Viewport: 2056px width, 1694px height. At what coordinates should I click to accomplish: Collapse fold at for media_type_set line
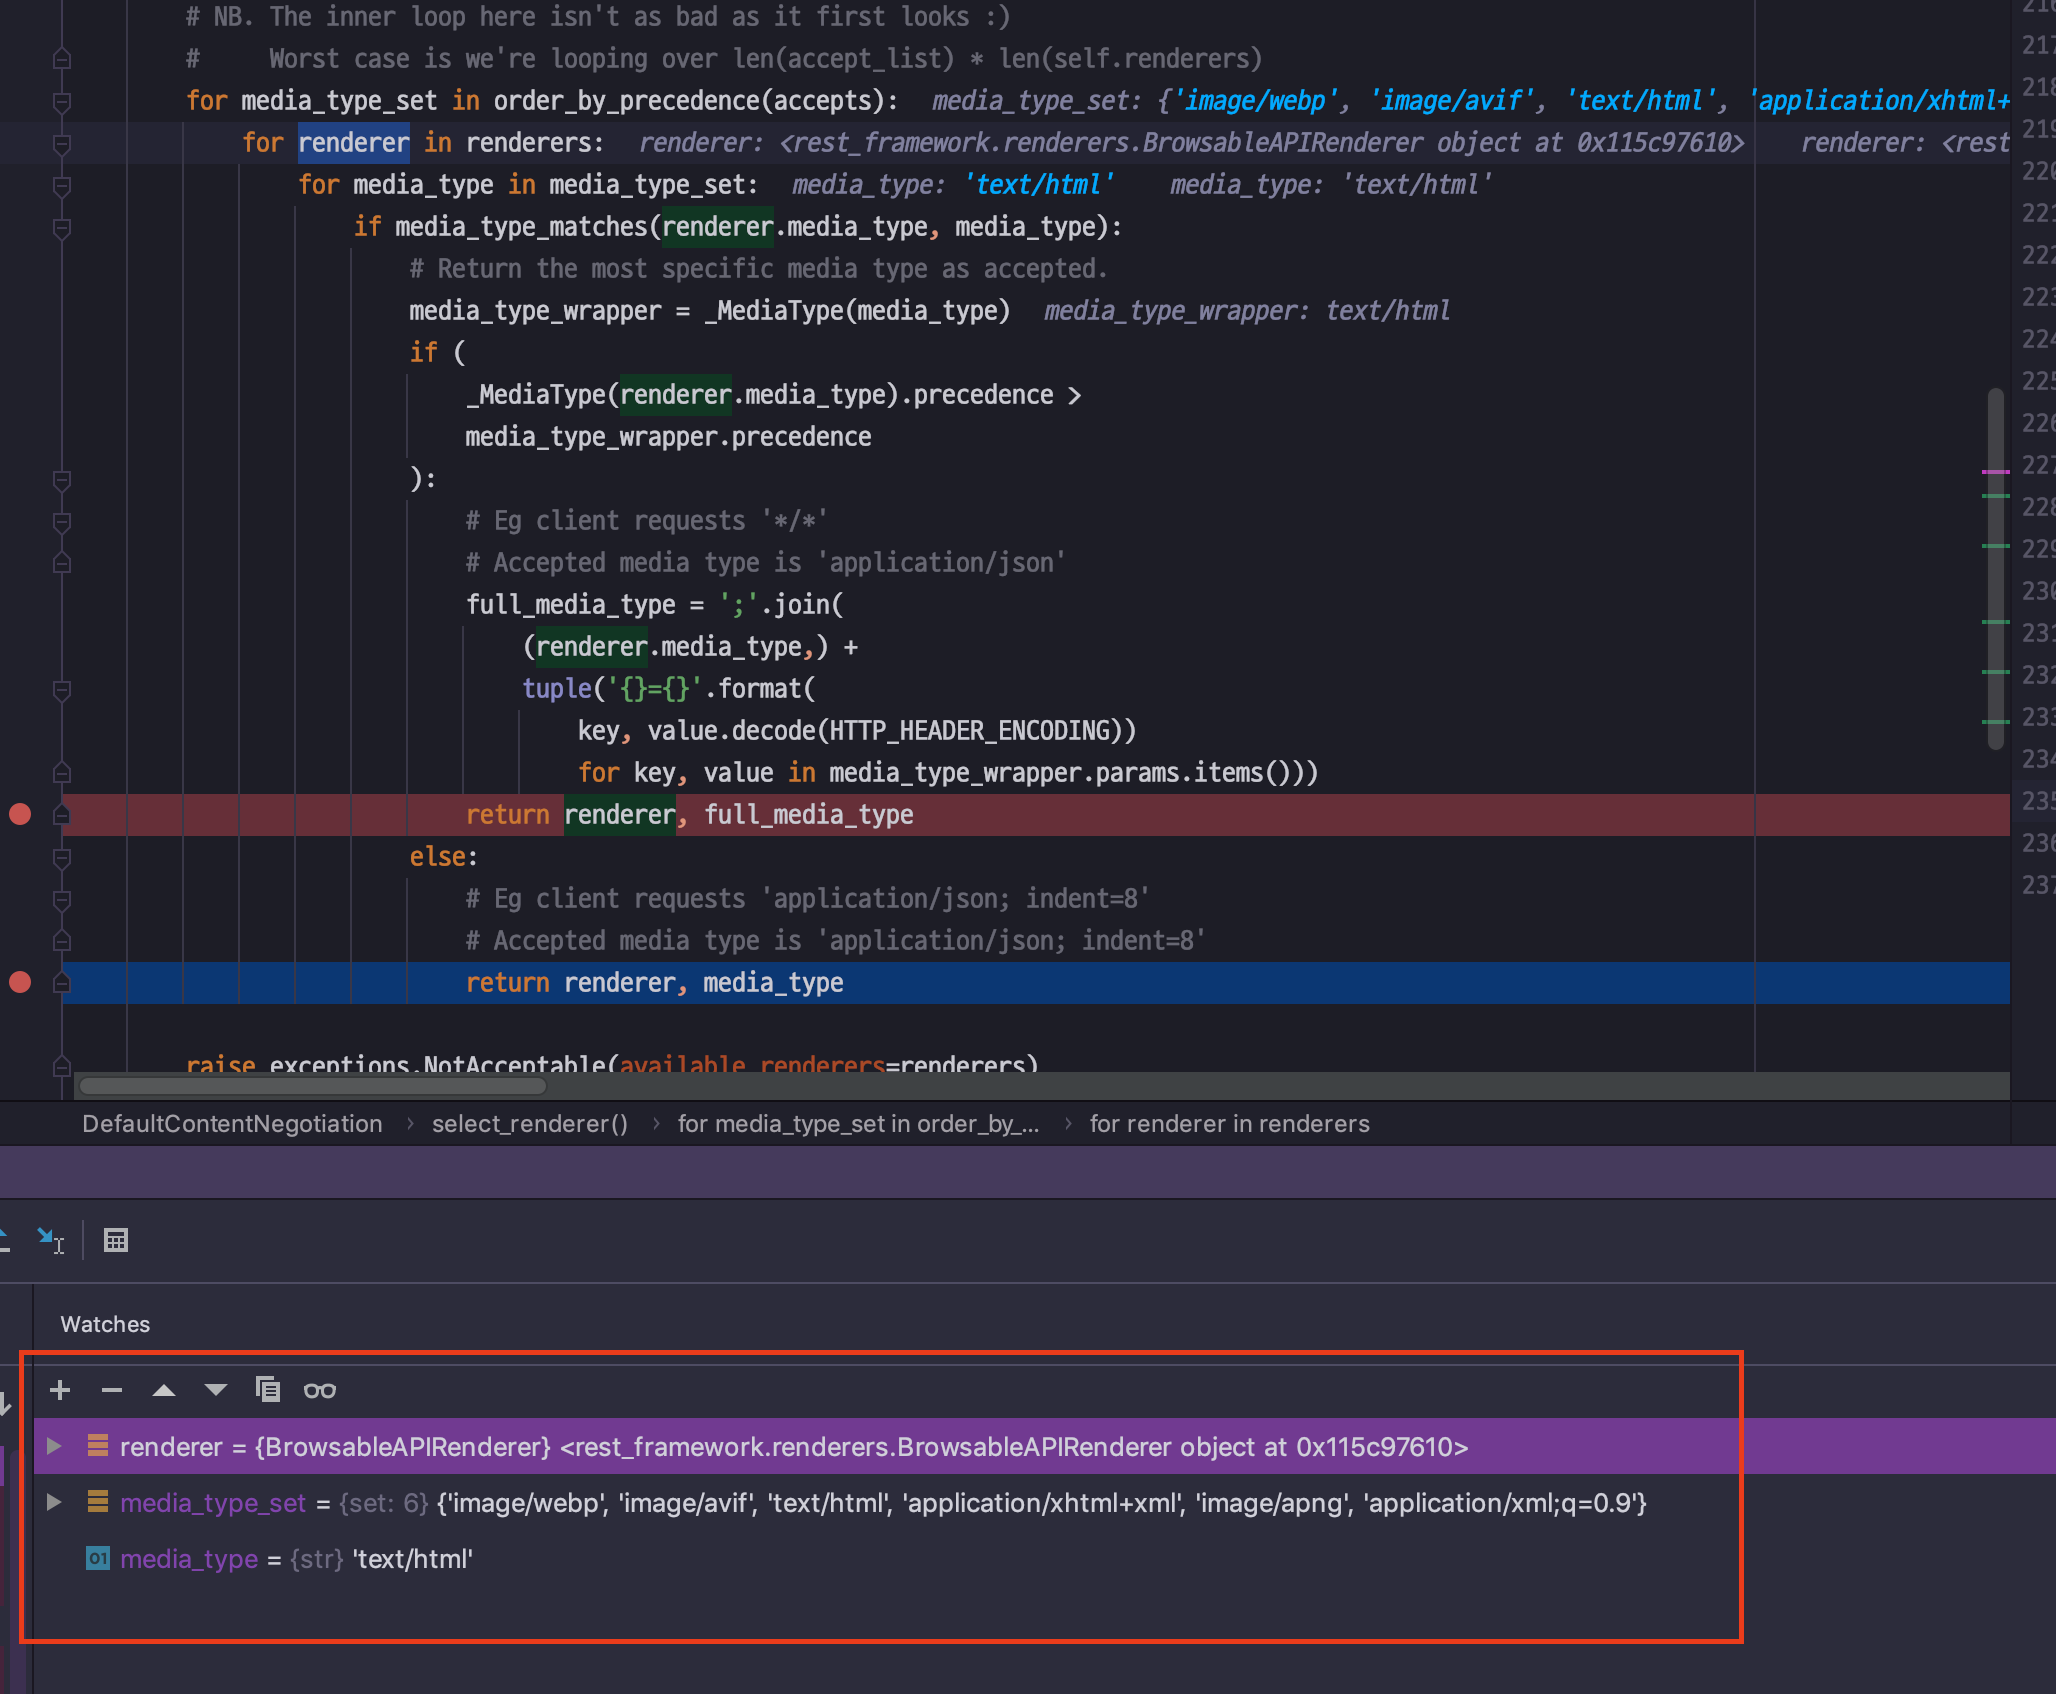click(x=62, y=102)
